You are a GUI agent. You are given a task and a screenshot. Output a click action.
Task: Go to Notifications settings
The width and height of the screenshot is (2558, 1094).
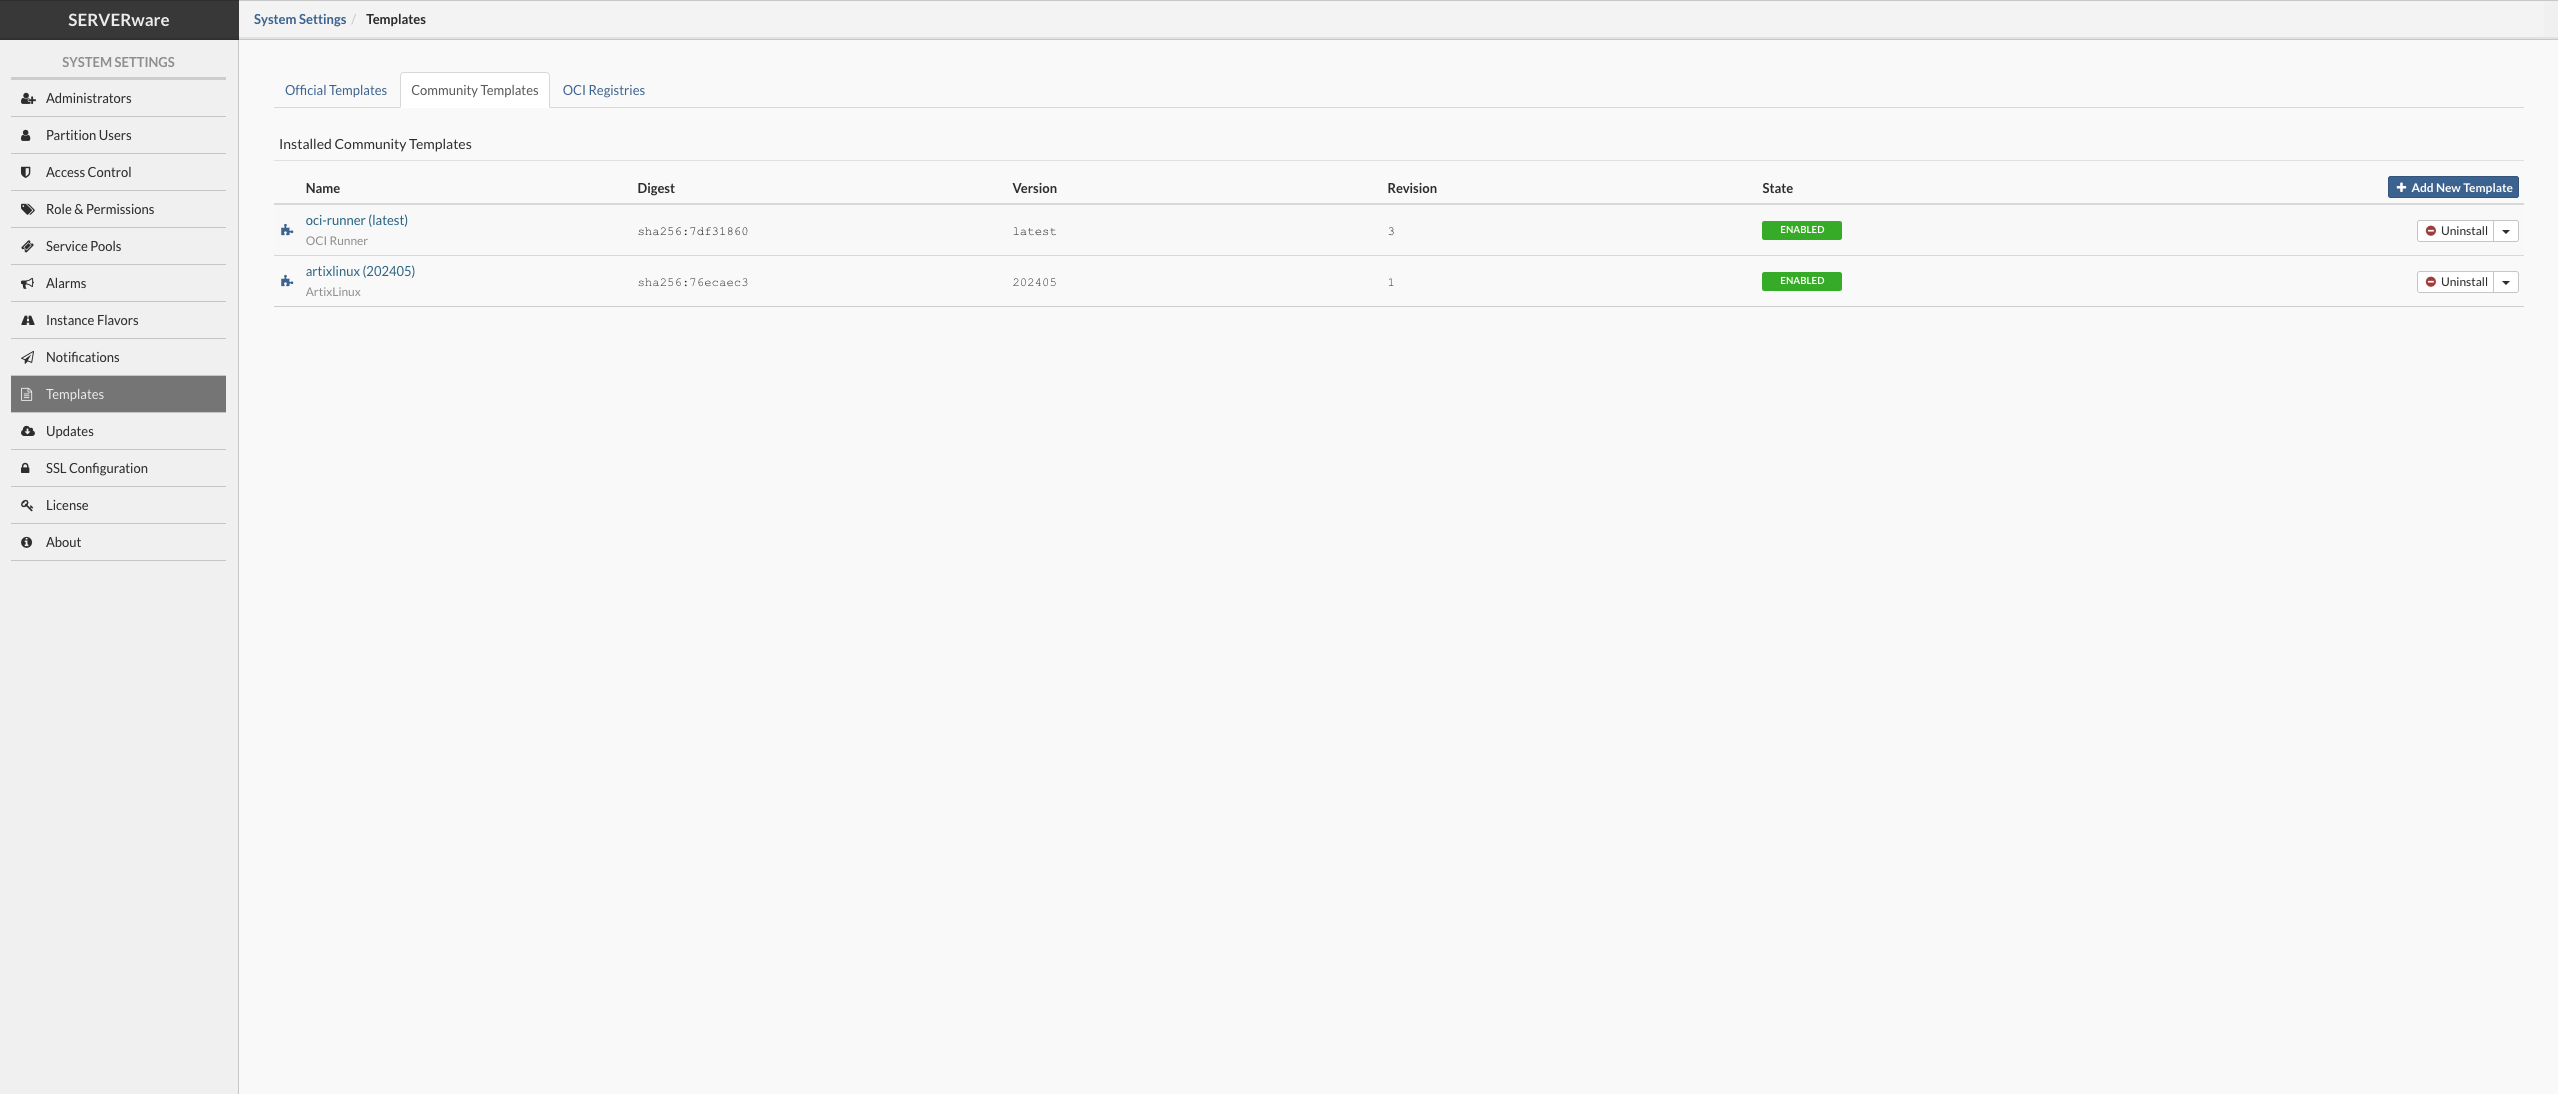pos(118,357)
